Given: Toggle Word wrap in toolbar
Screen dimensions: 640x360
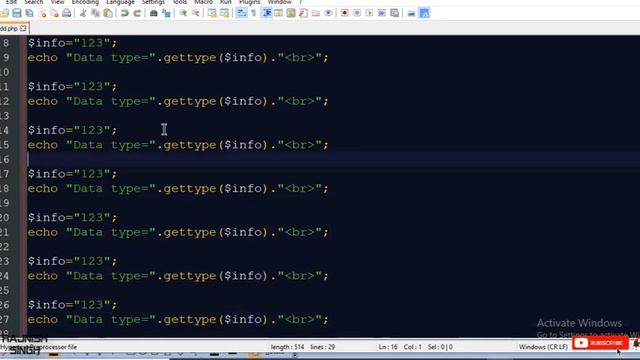Looking at the screenshot, I should tap(241, 13).
